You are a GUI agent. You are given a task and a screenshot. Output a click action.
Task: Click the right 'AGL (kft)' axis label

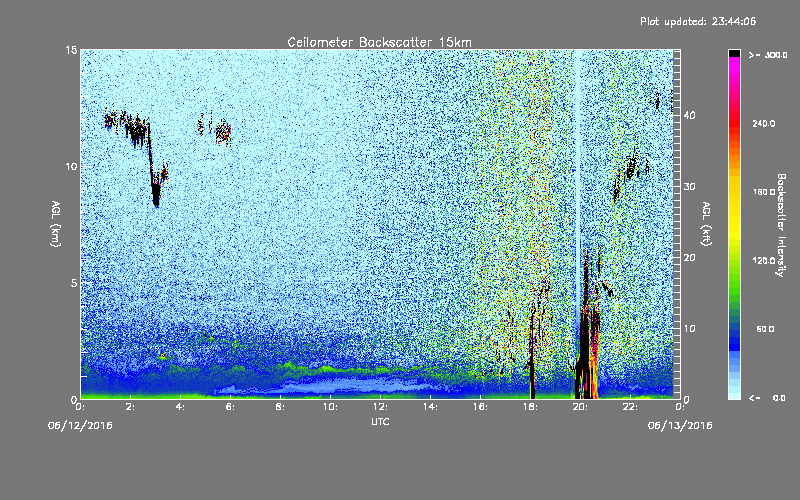(706, 223)
